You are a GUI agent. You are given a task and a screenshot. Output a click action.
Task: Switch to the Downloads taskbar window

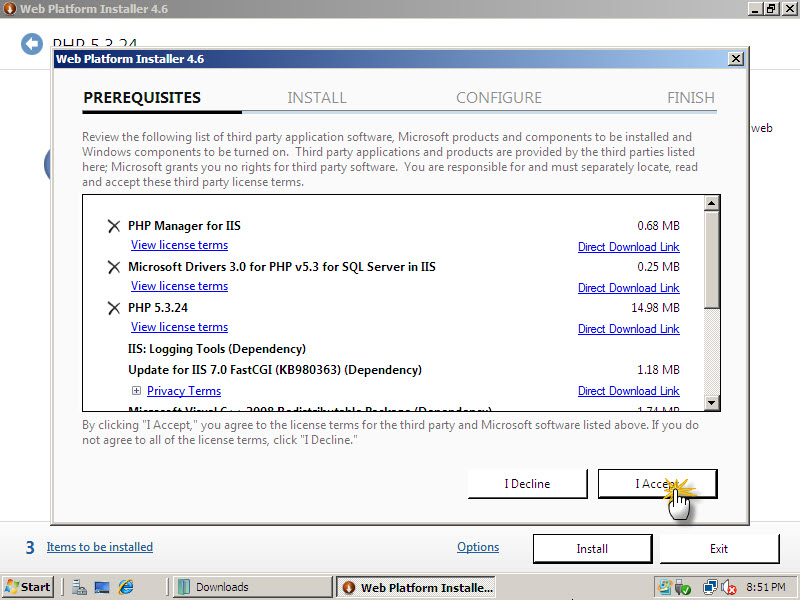click(253, 587)
